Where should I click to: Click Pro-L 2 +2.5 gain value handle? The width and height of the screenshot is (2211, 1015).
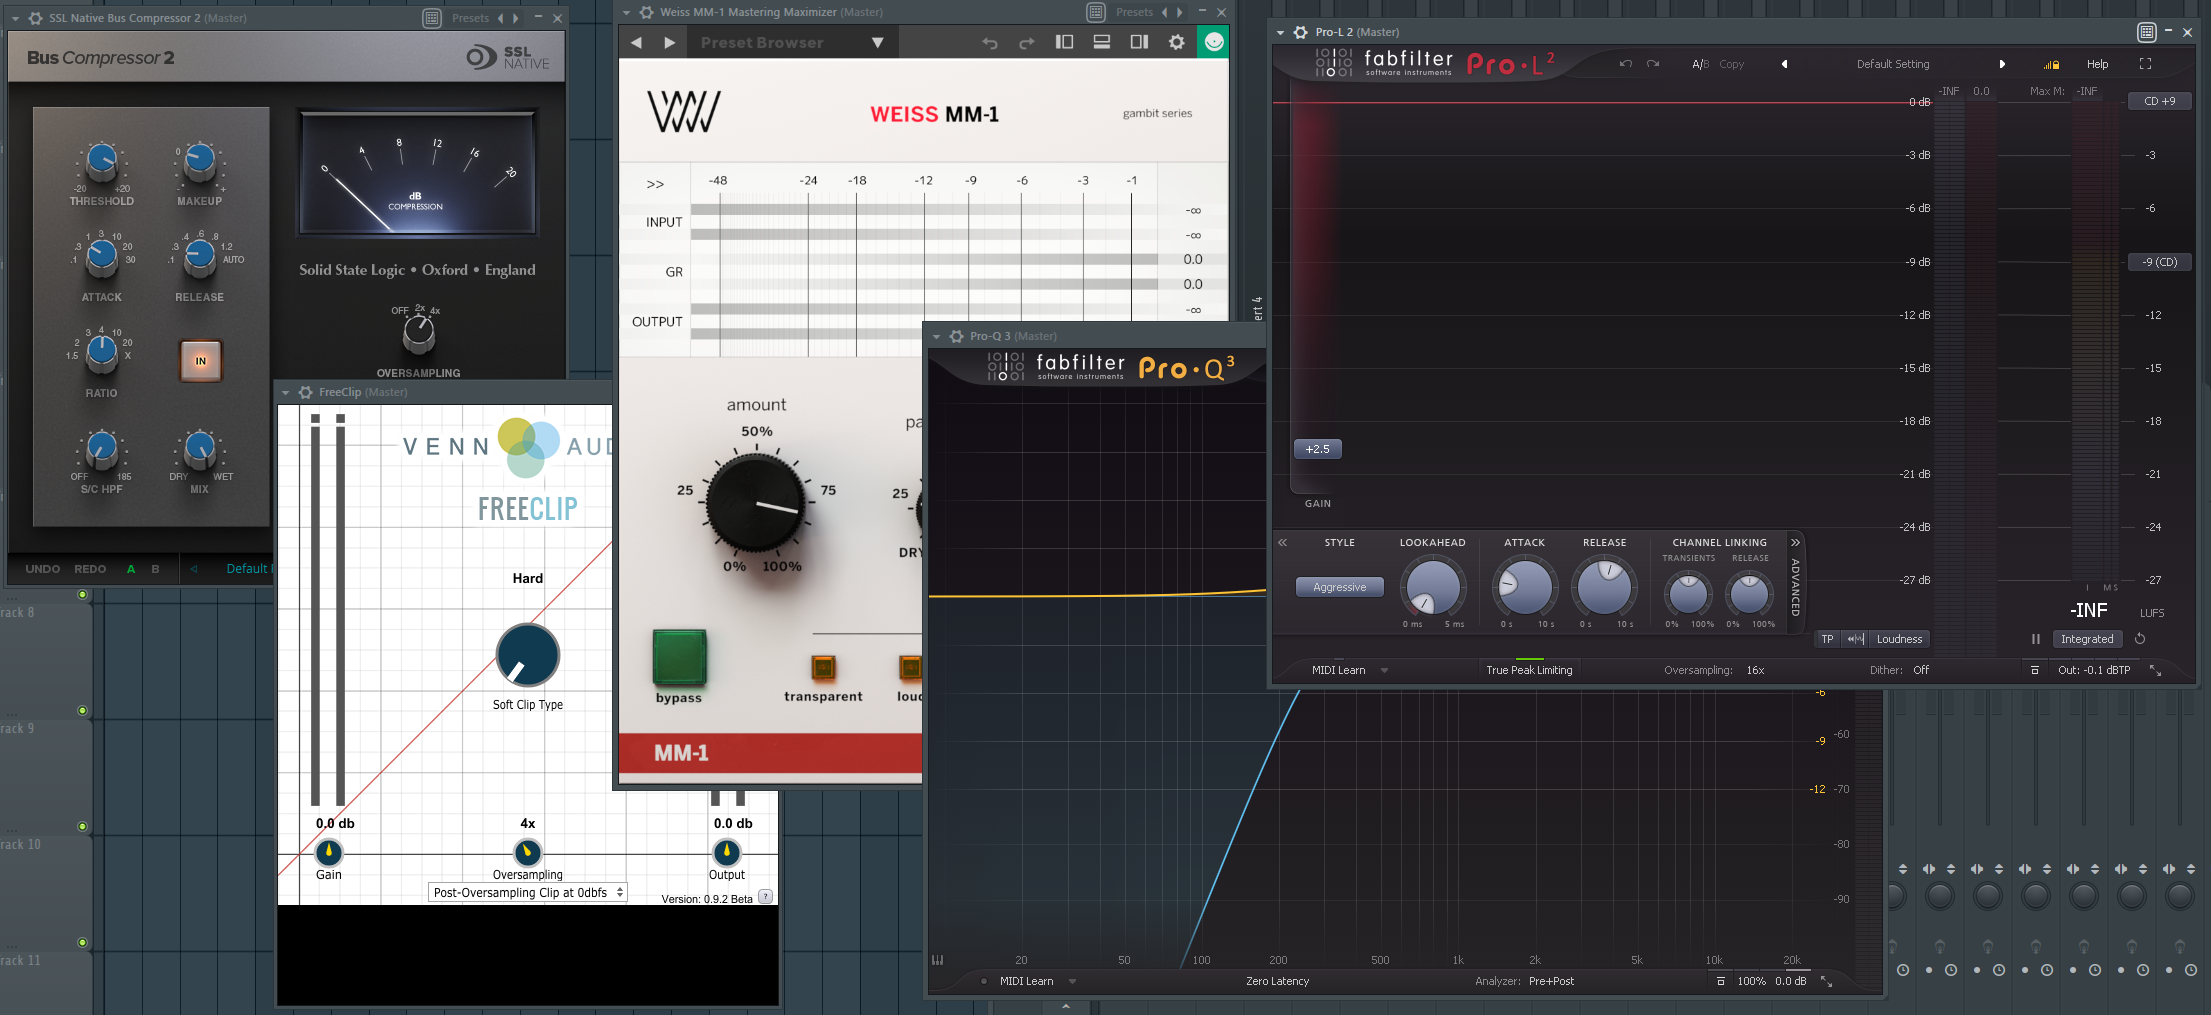[x=1317, y=449]
